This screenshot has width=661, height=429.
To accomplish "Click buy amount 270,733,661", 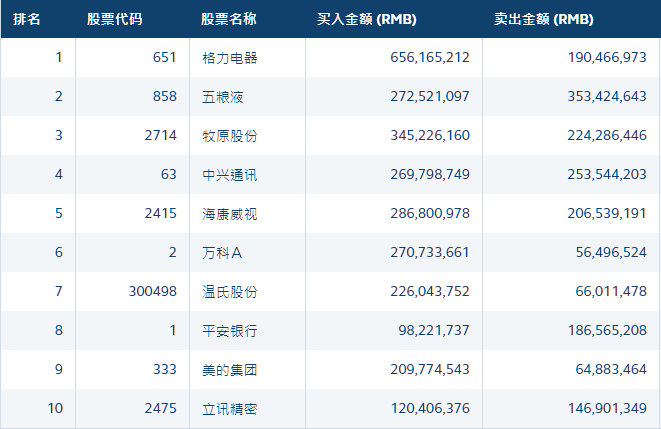I will point(430,252).
